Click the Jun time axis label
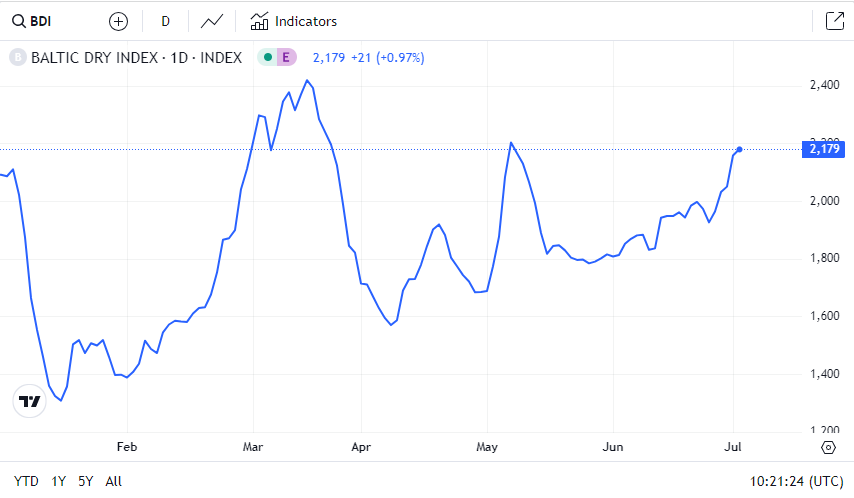The image size is (854, 498). (613, 447)
